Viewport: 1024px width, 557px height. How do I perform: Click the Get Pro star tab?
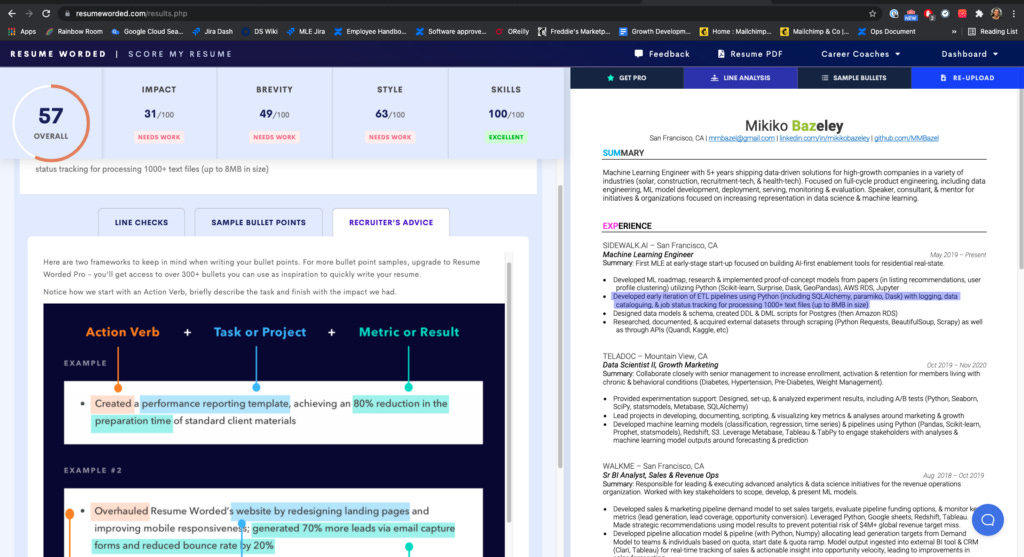click(627, 78)
